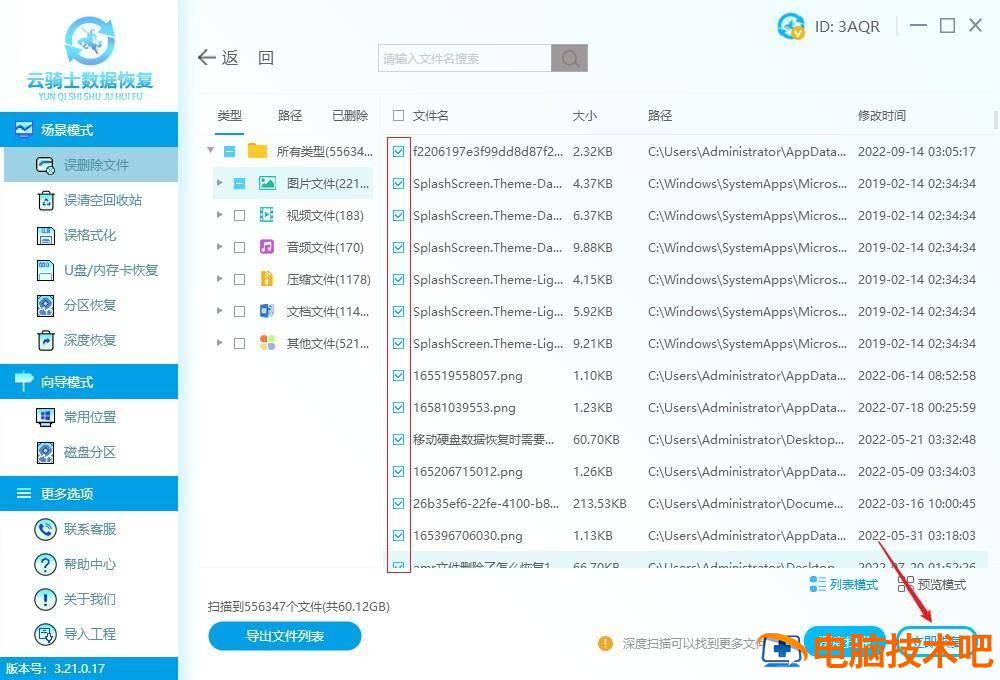Collapse the 所有类型 tree node

210,151
